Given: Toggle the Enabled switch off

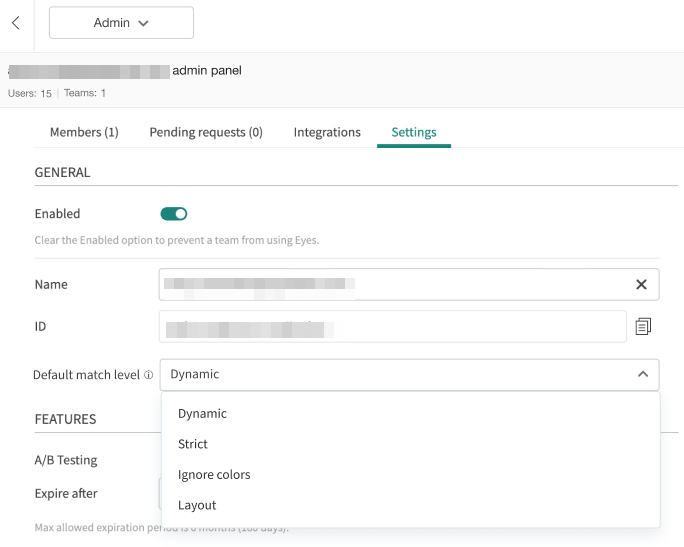Looking at the screenshot, I should click(x=174, y=214).
